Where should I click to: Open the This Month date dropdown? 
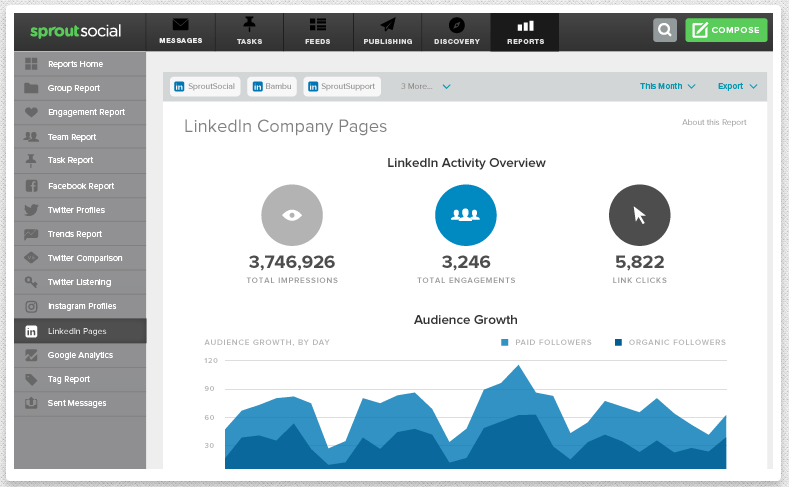(x=667, y=86)
